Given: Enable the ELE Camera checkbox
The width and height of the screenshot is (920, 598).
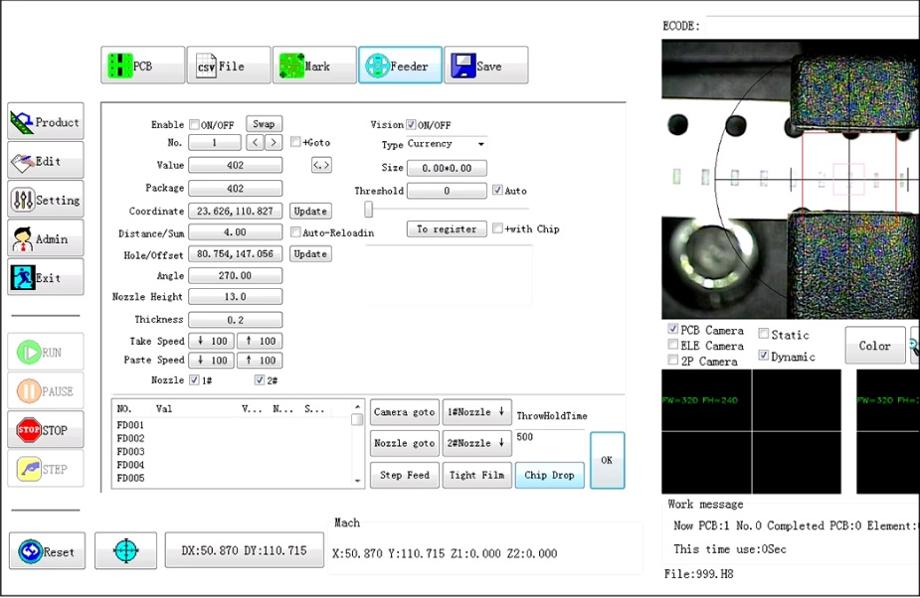Looking at the screenshot, I should [673, 345].
